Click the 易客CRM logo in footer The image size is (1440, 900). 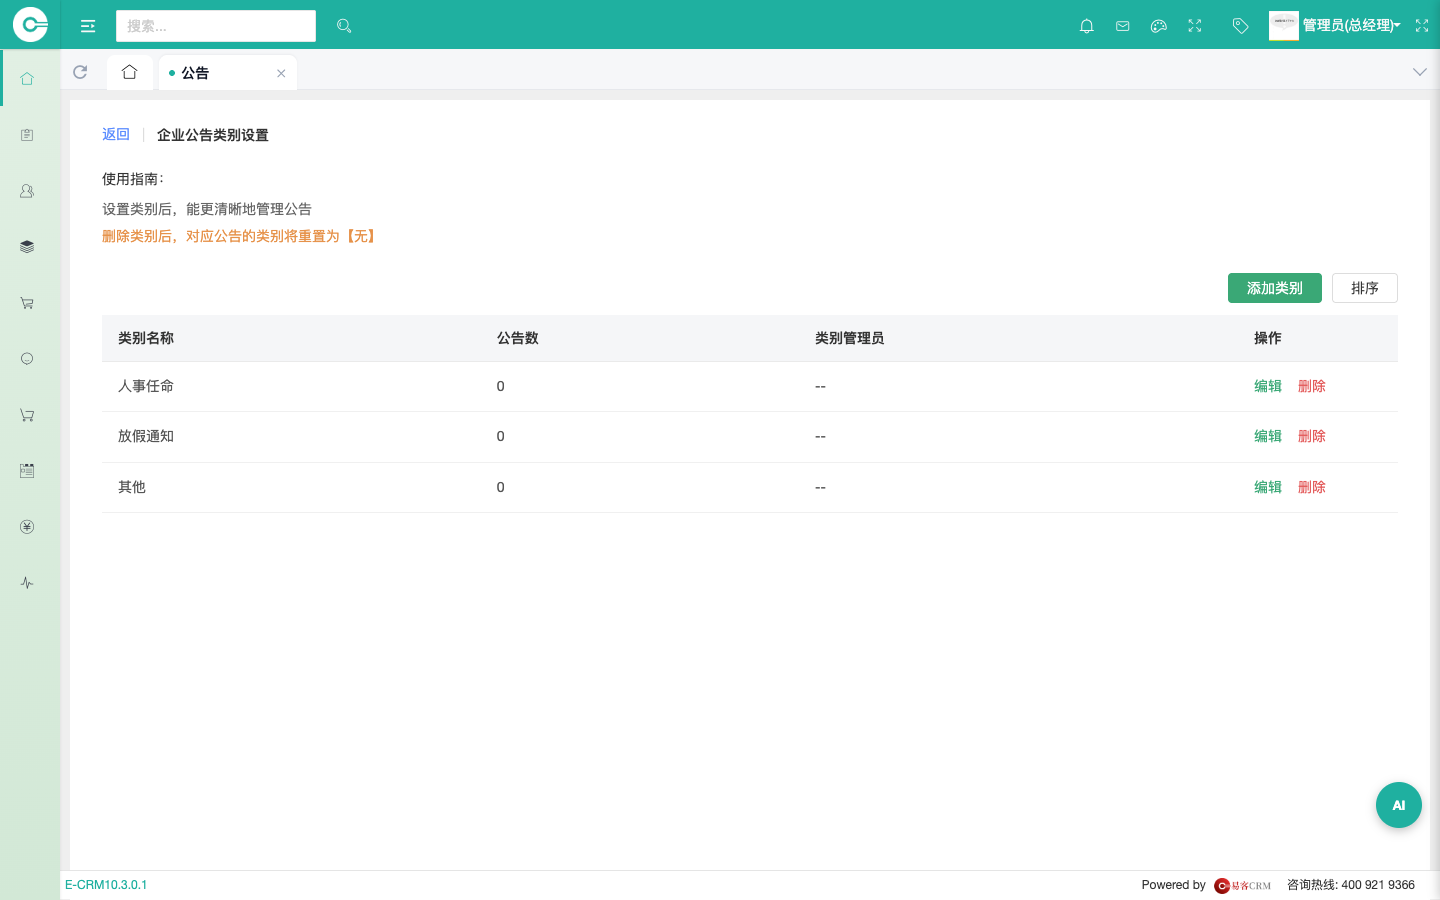coord(1243,885)
